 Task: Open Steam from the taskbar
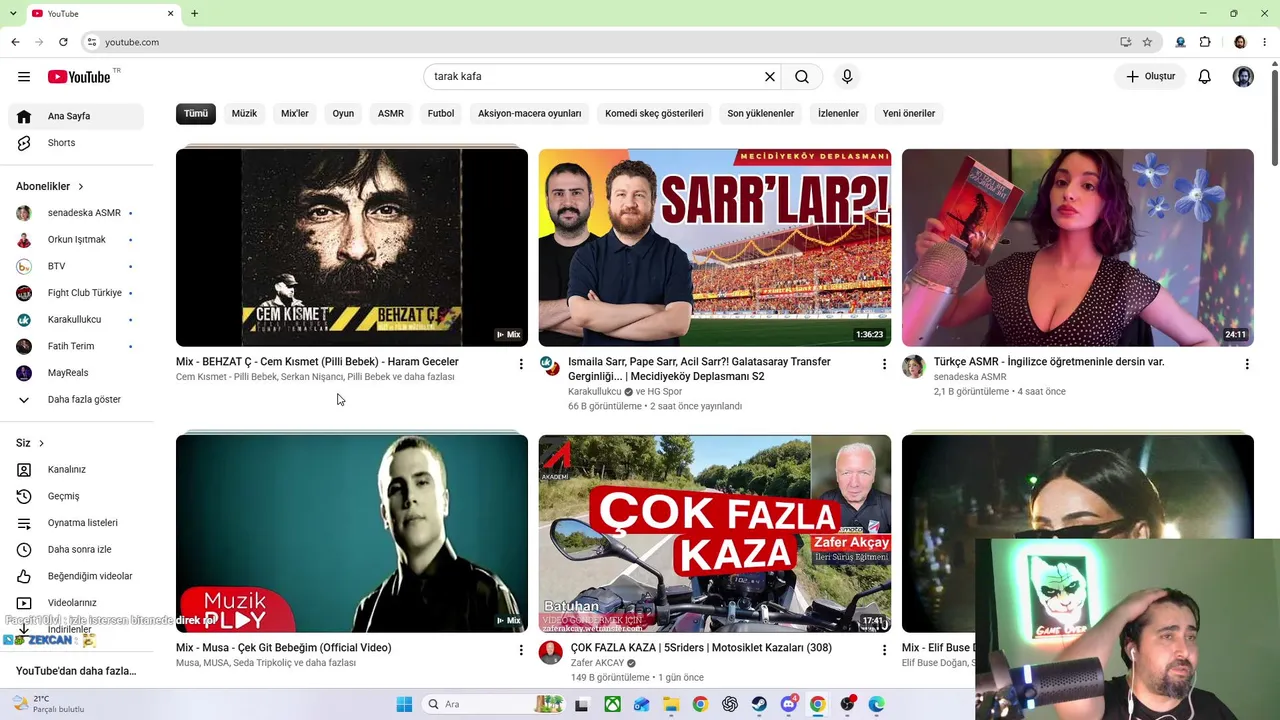click(x=759, y=704)
